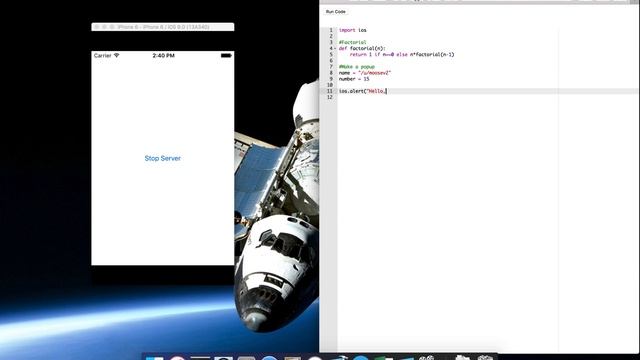Image resolution: width=640 pixels, height=360 pixels.
Task: Click the battery icon in simulator status bar
Action: point(226,56)
